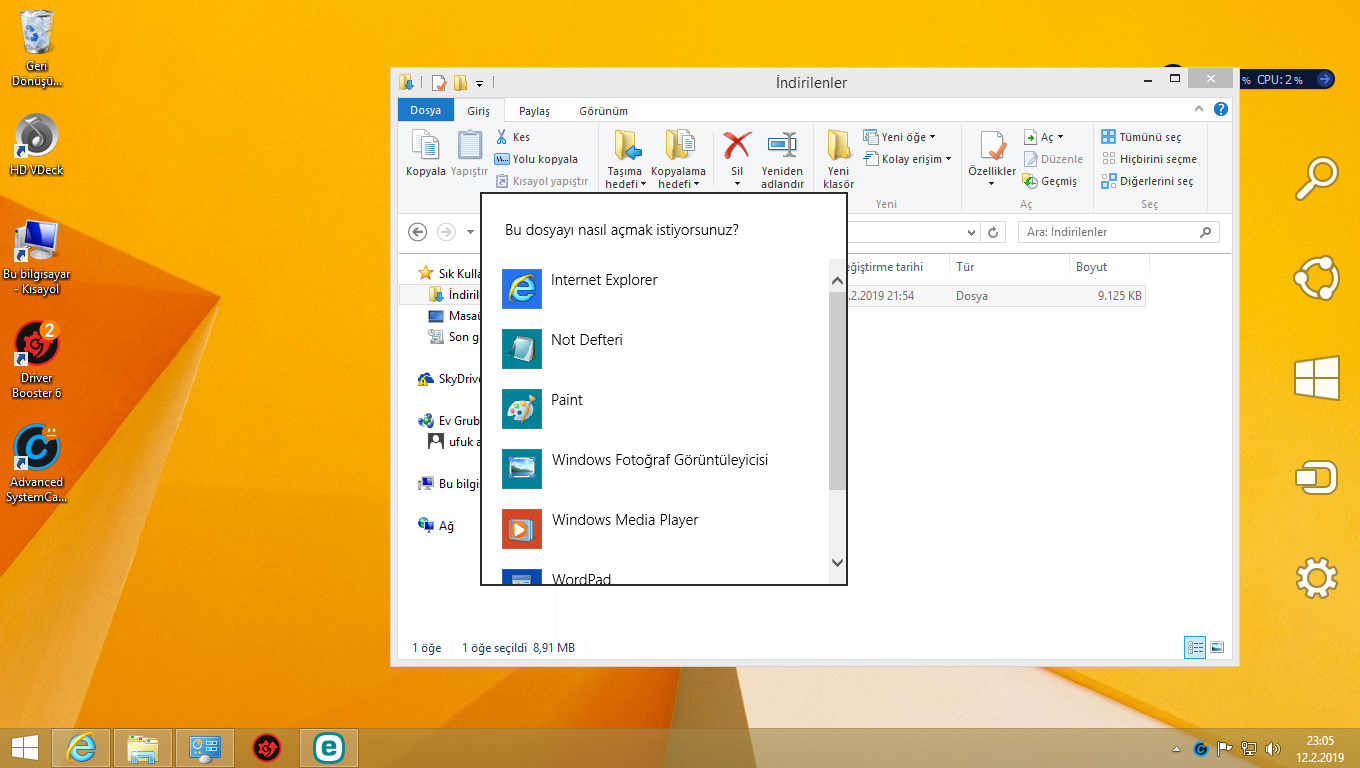Select Ağ in the navigation pane
This screenshot has width=1360, height=768.
pos(436,525)
